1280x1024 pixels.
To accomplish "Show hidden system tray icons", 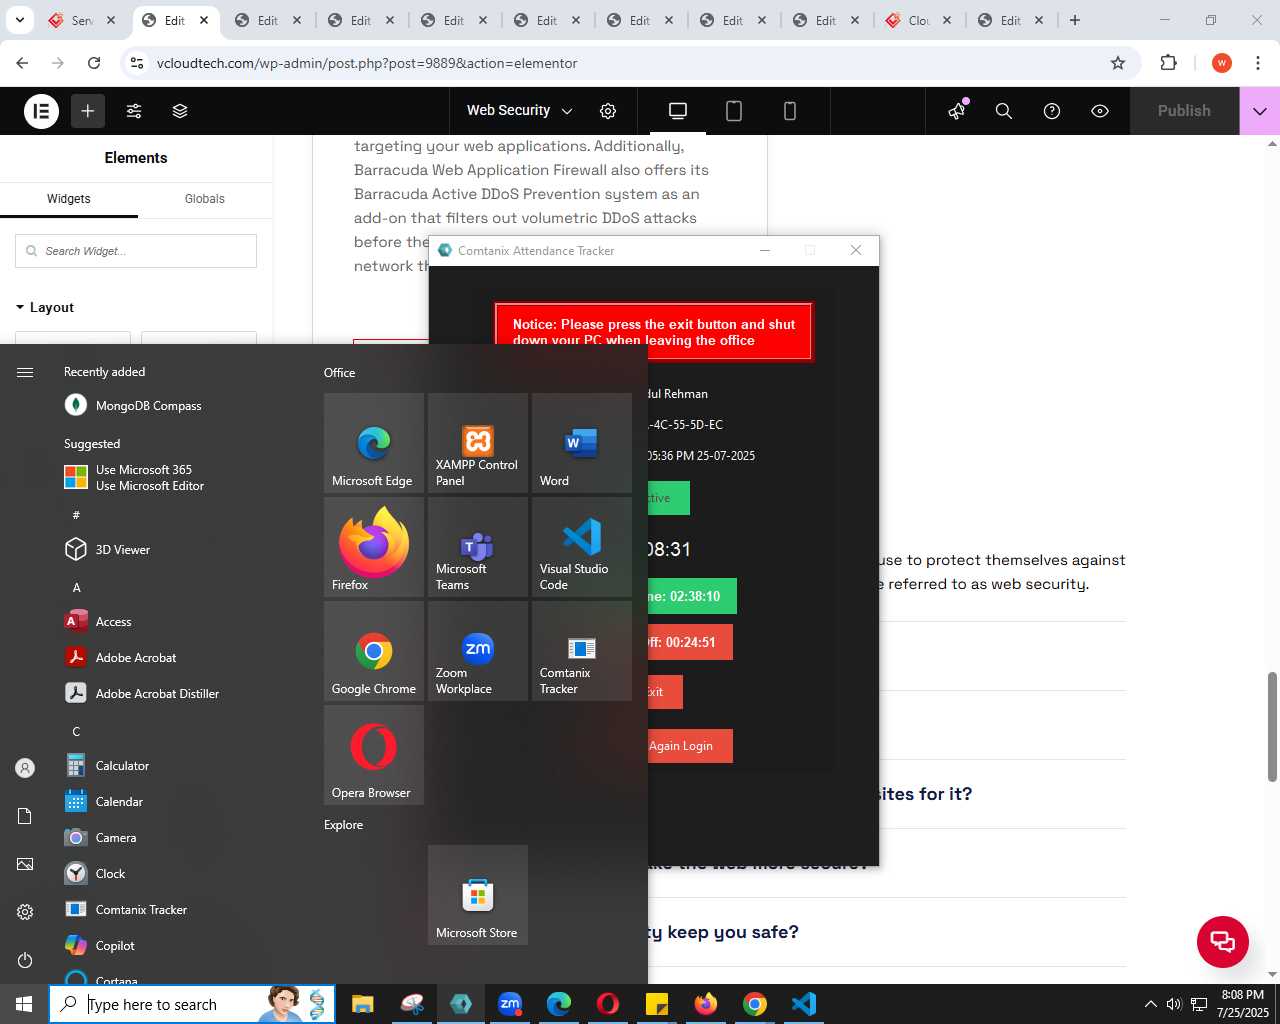I will (x=1150, y=1004).
